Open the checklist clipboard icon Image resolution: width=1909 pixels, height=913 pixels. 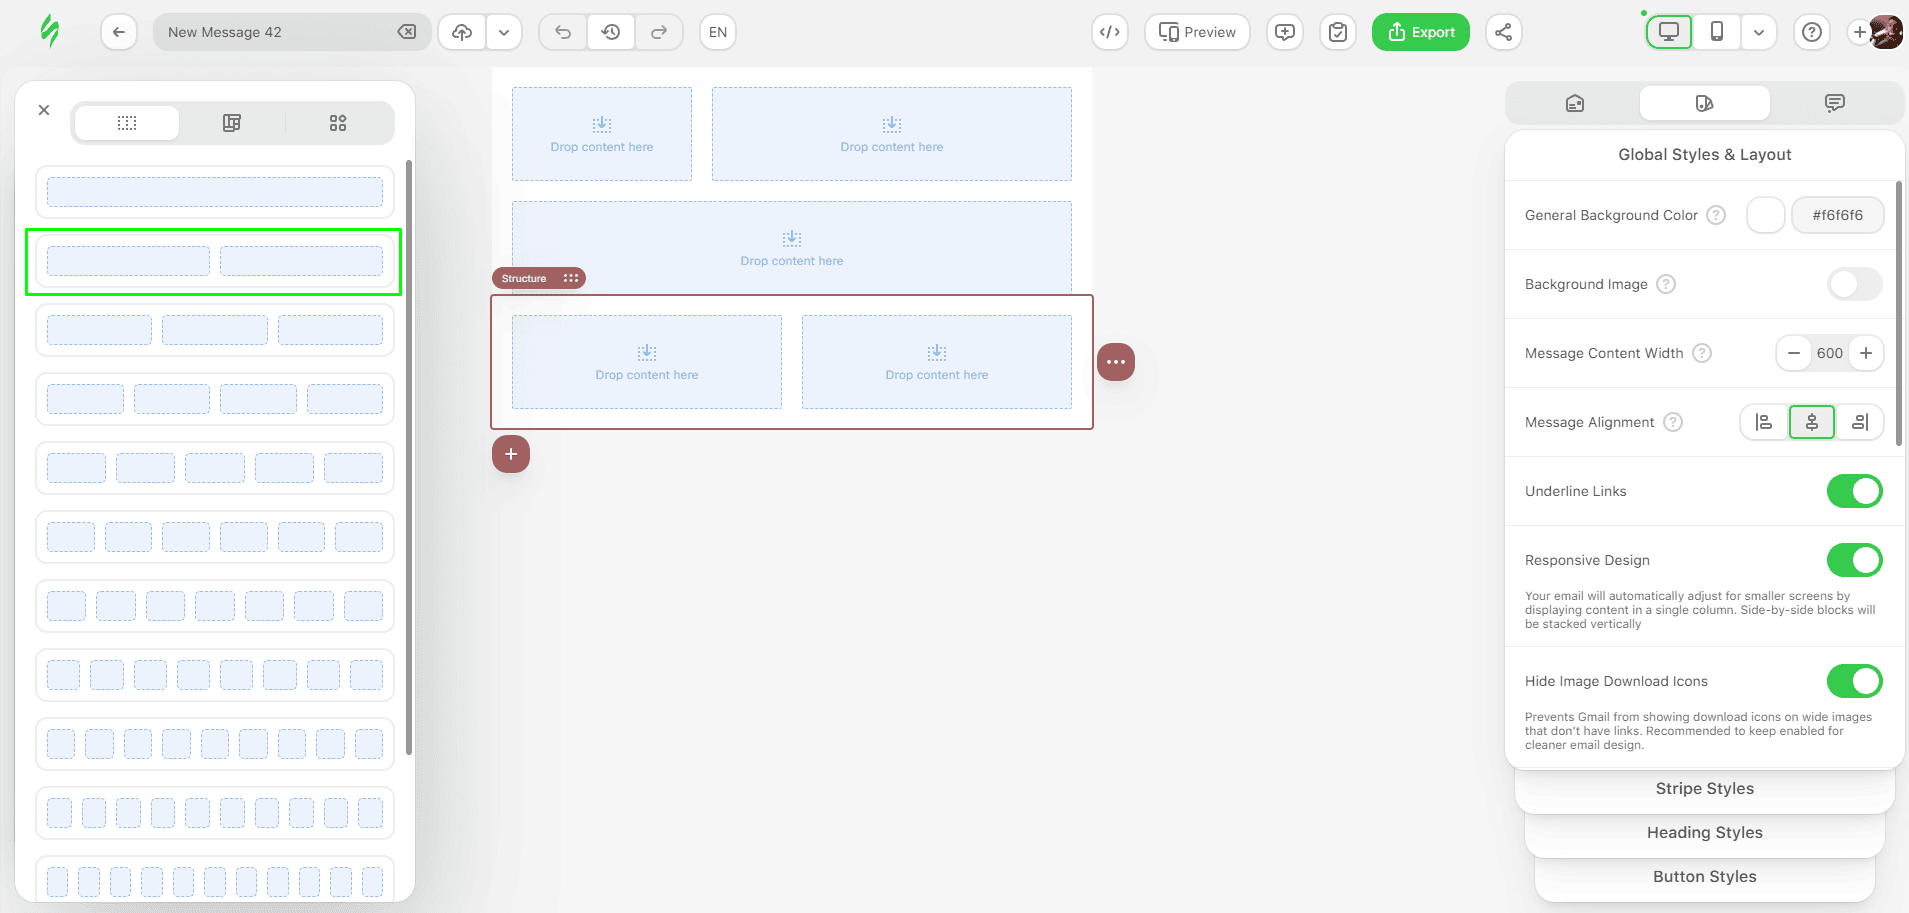point(1338,32)
